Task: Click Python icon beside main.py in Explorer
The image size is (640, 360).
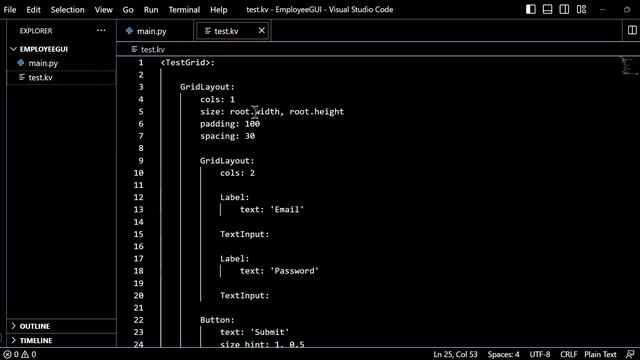Action: pos(21,63)
